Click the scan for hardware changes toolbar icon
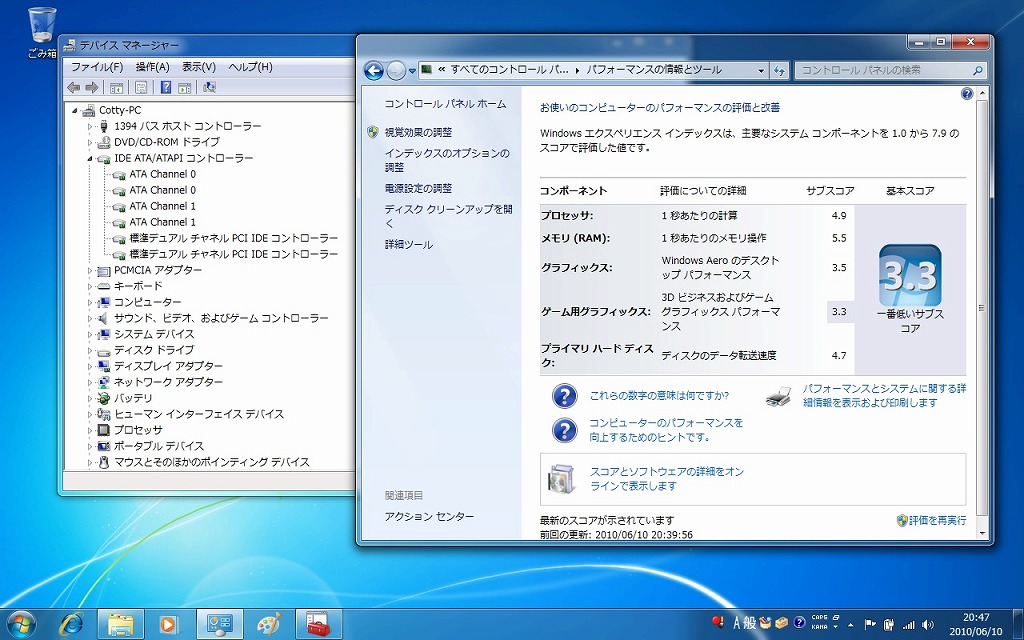This screenshot has width=1024, height=640. 209,88
